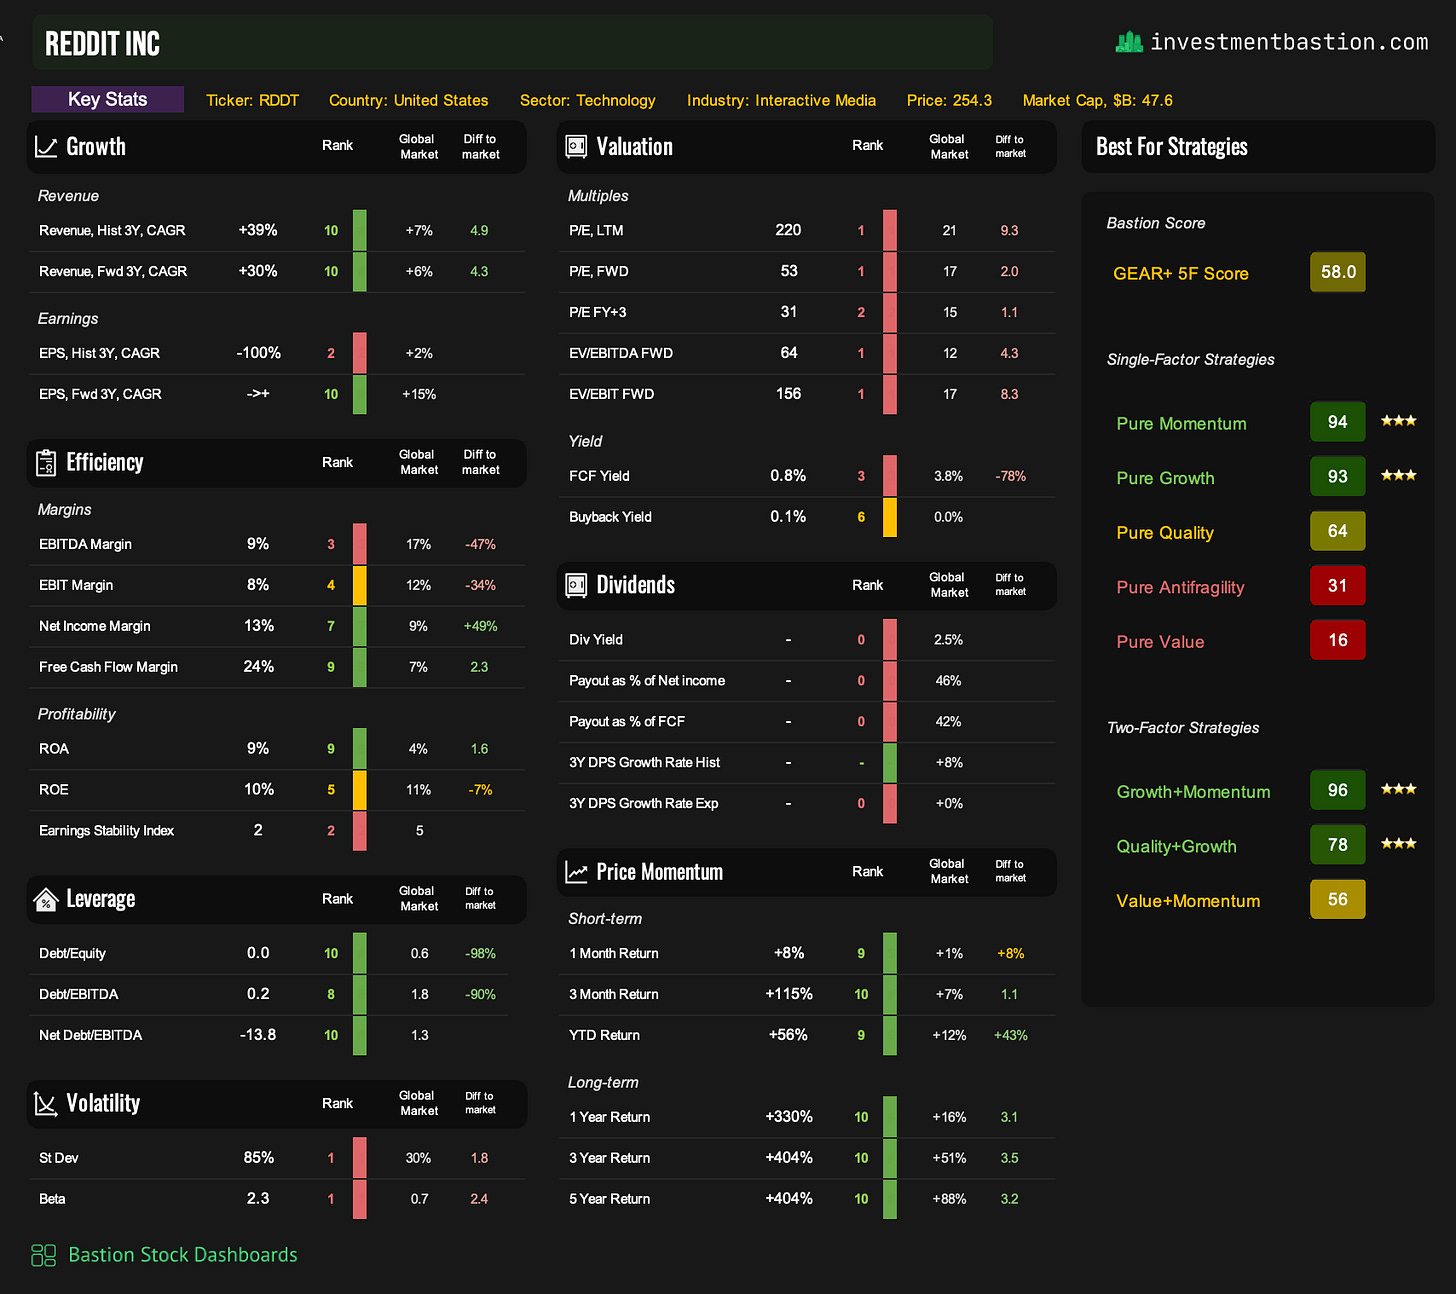Click EPS, Fwd 3Y, CAGR row label
The width and height of the screenshot is (1456, 1294).
point(100,394)
